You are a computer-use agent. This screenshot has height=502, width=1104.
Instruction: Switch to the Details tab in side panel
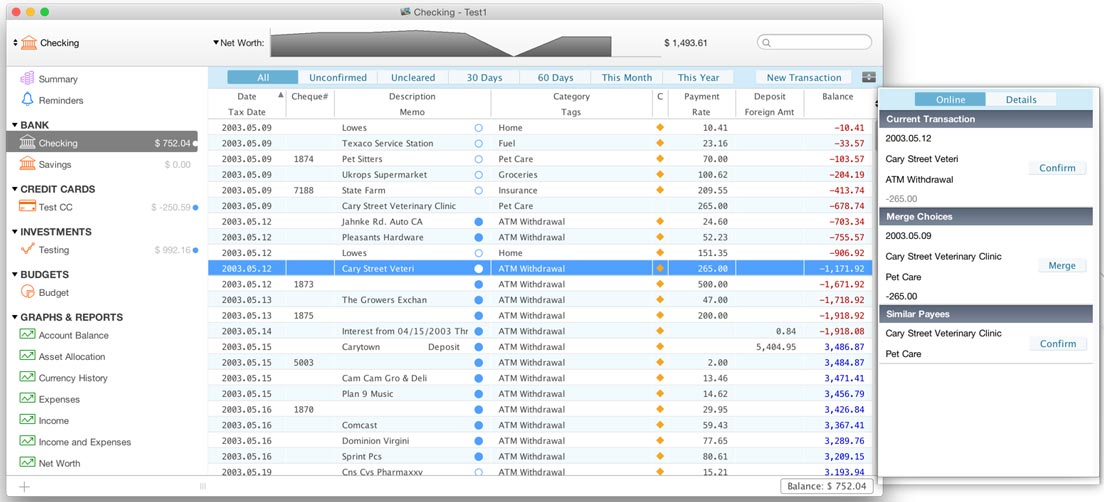point(1021,99)
